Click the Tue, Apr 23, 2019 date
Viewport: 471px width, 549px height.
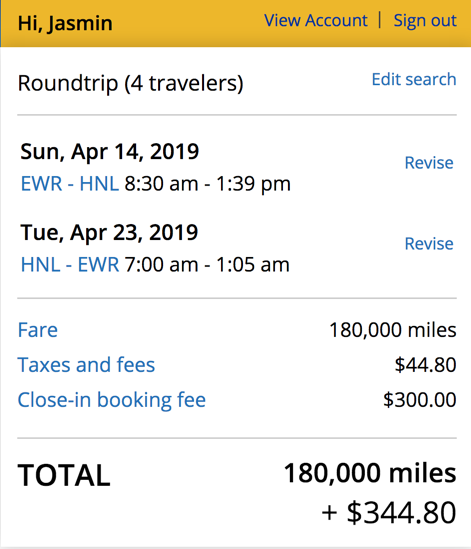(x=109, y=232)
